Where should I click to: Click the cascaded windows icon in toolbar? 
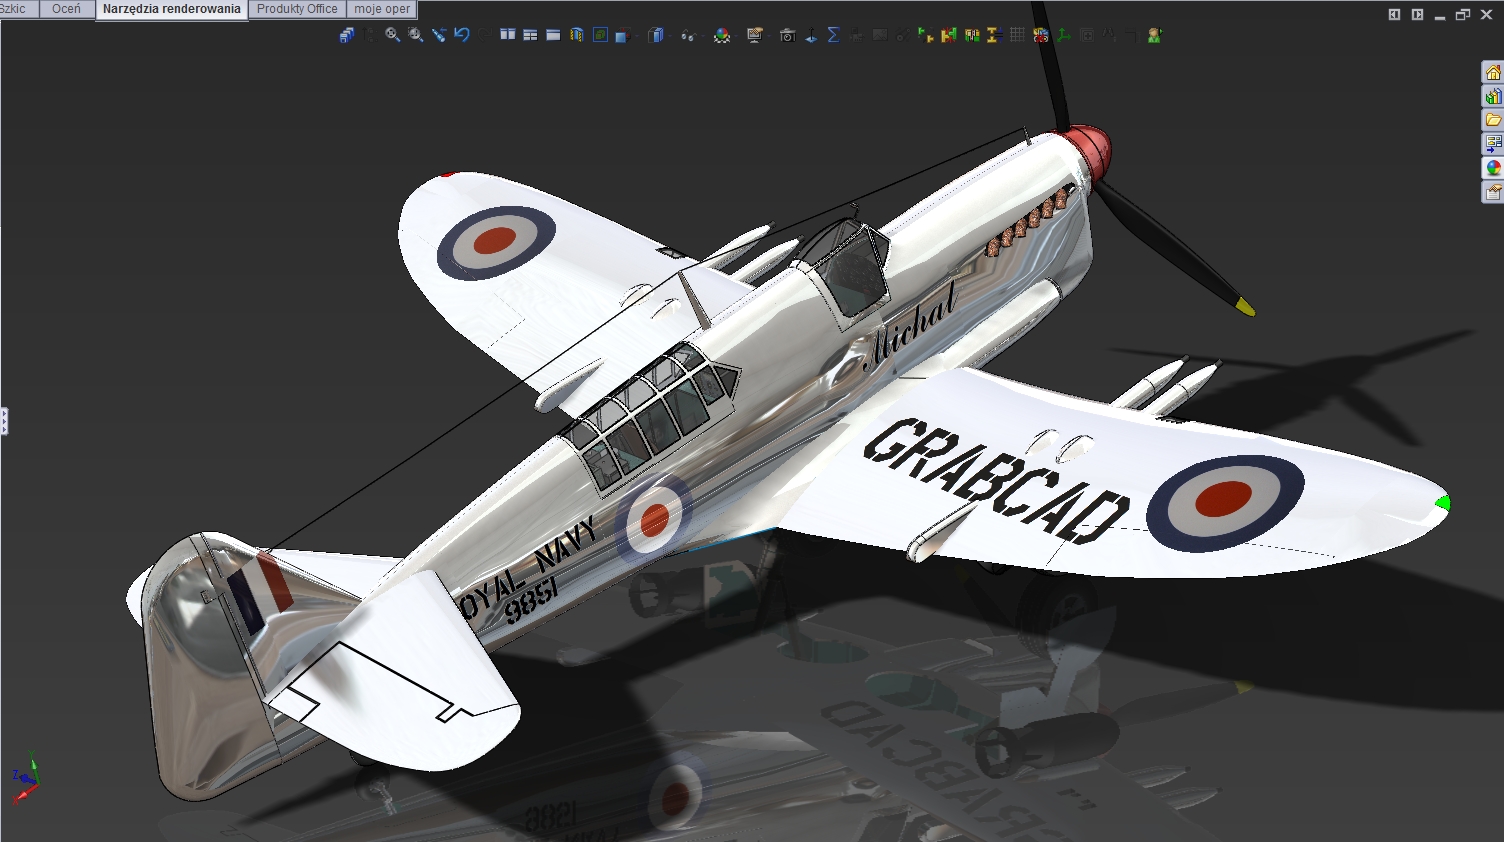click(347, 35)
